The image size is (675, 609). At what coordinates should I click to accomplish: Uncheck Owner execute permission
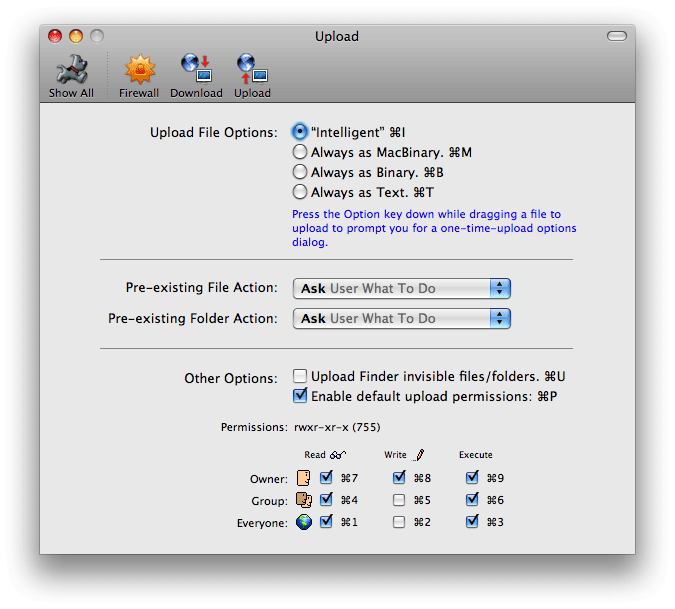(472, 478)
